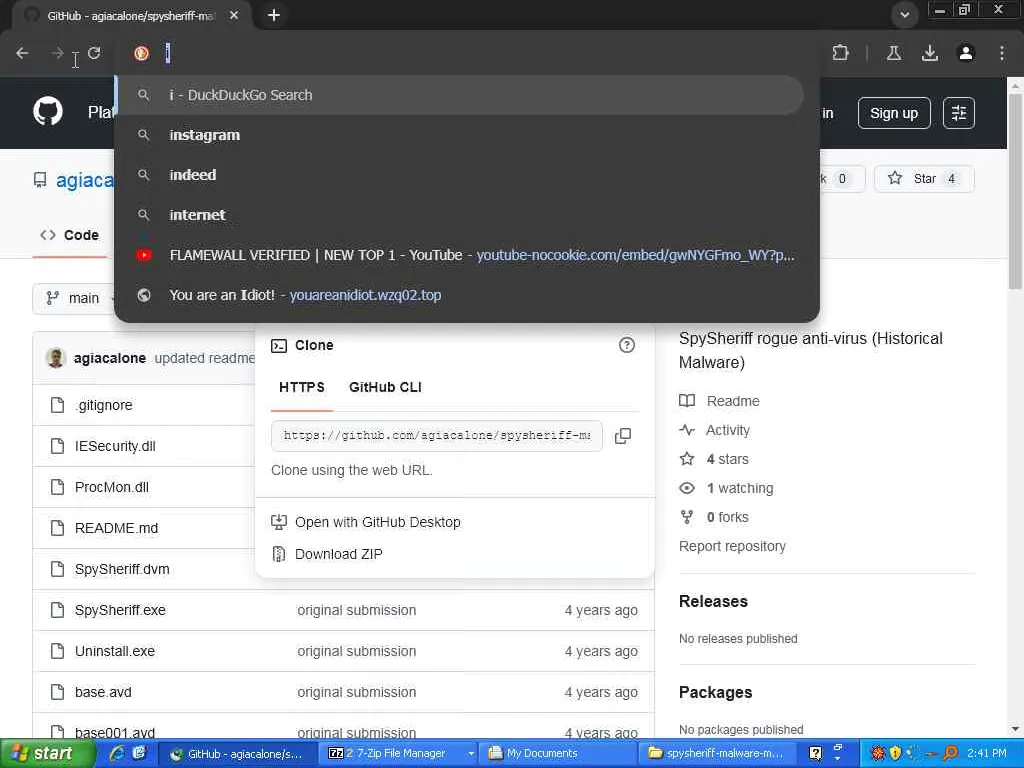The width and height of the screenshot is (1024, 768).
Task: Open the browser downloads icon
Action: coord(930,53)
